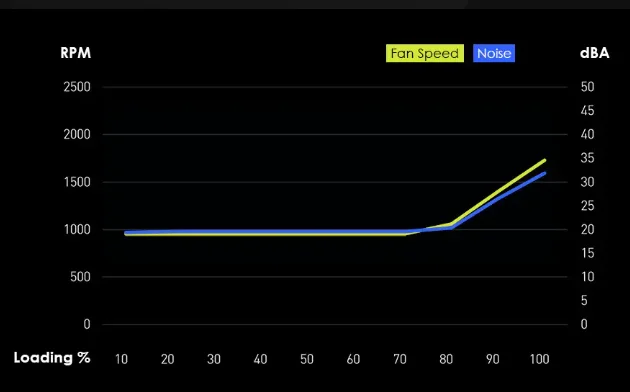The image size is (630, 392).
Task: Click the 100 Loading % tick label
Action: [x=540, y=359]
